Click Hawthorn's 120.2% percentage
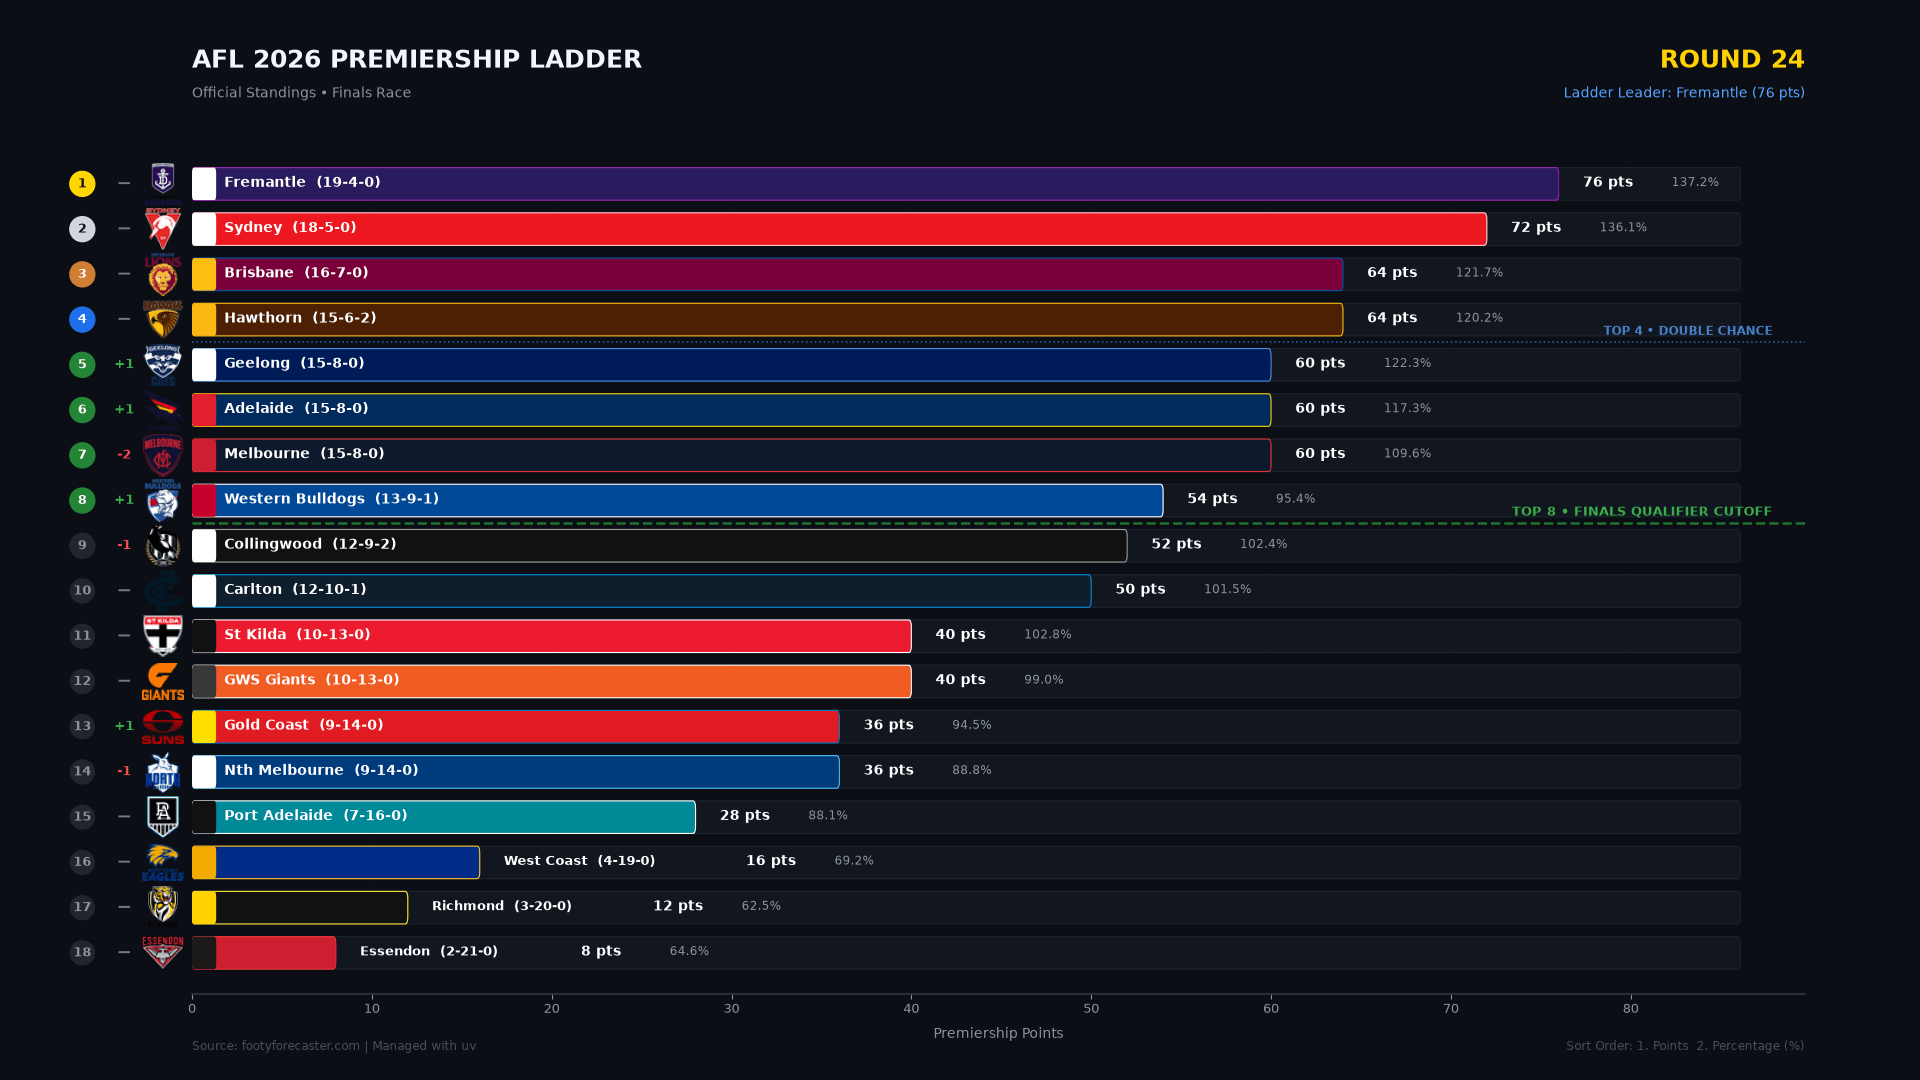This screenshot has height=1080, width=1920. [x=1479, y=318]
